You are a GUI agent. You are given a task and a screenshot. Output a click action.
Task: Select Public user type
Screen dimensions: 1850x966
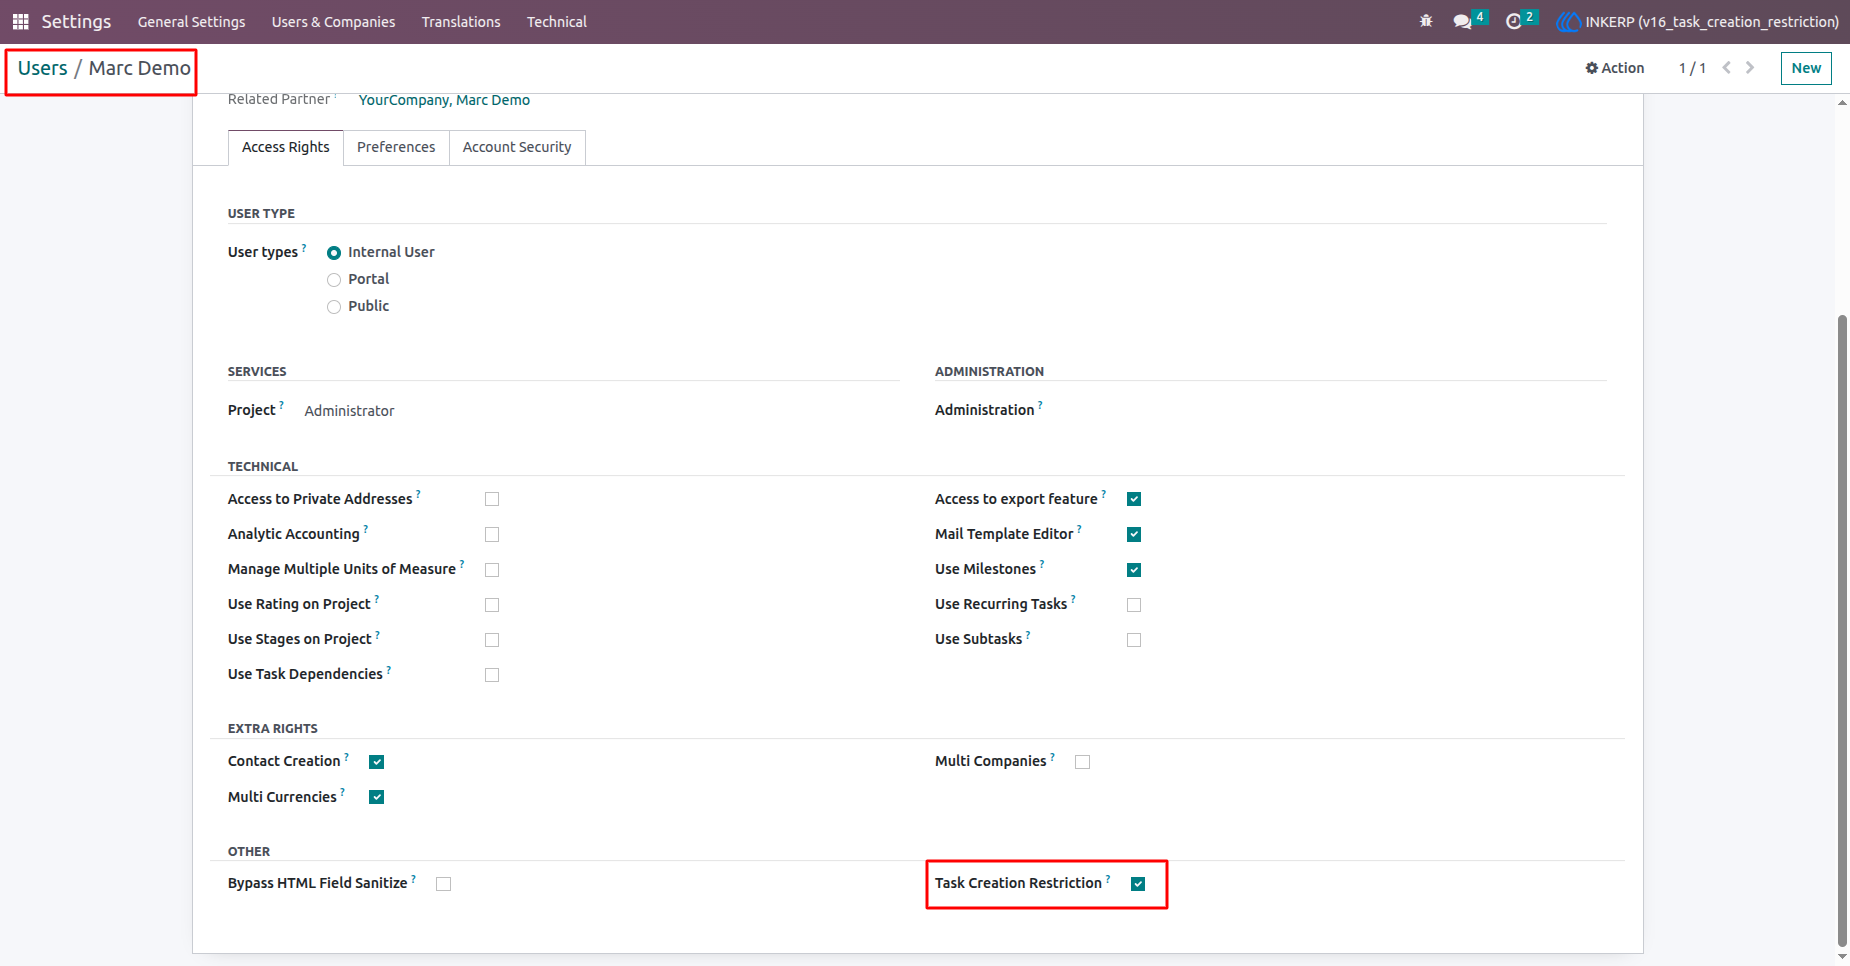(334, 307)
